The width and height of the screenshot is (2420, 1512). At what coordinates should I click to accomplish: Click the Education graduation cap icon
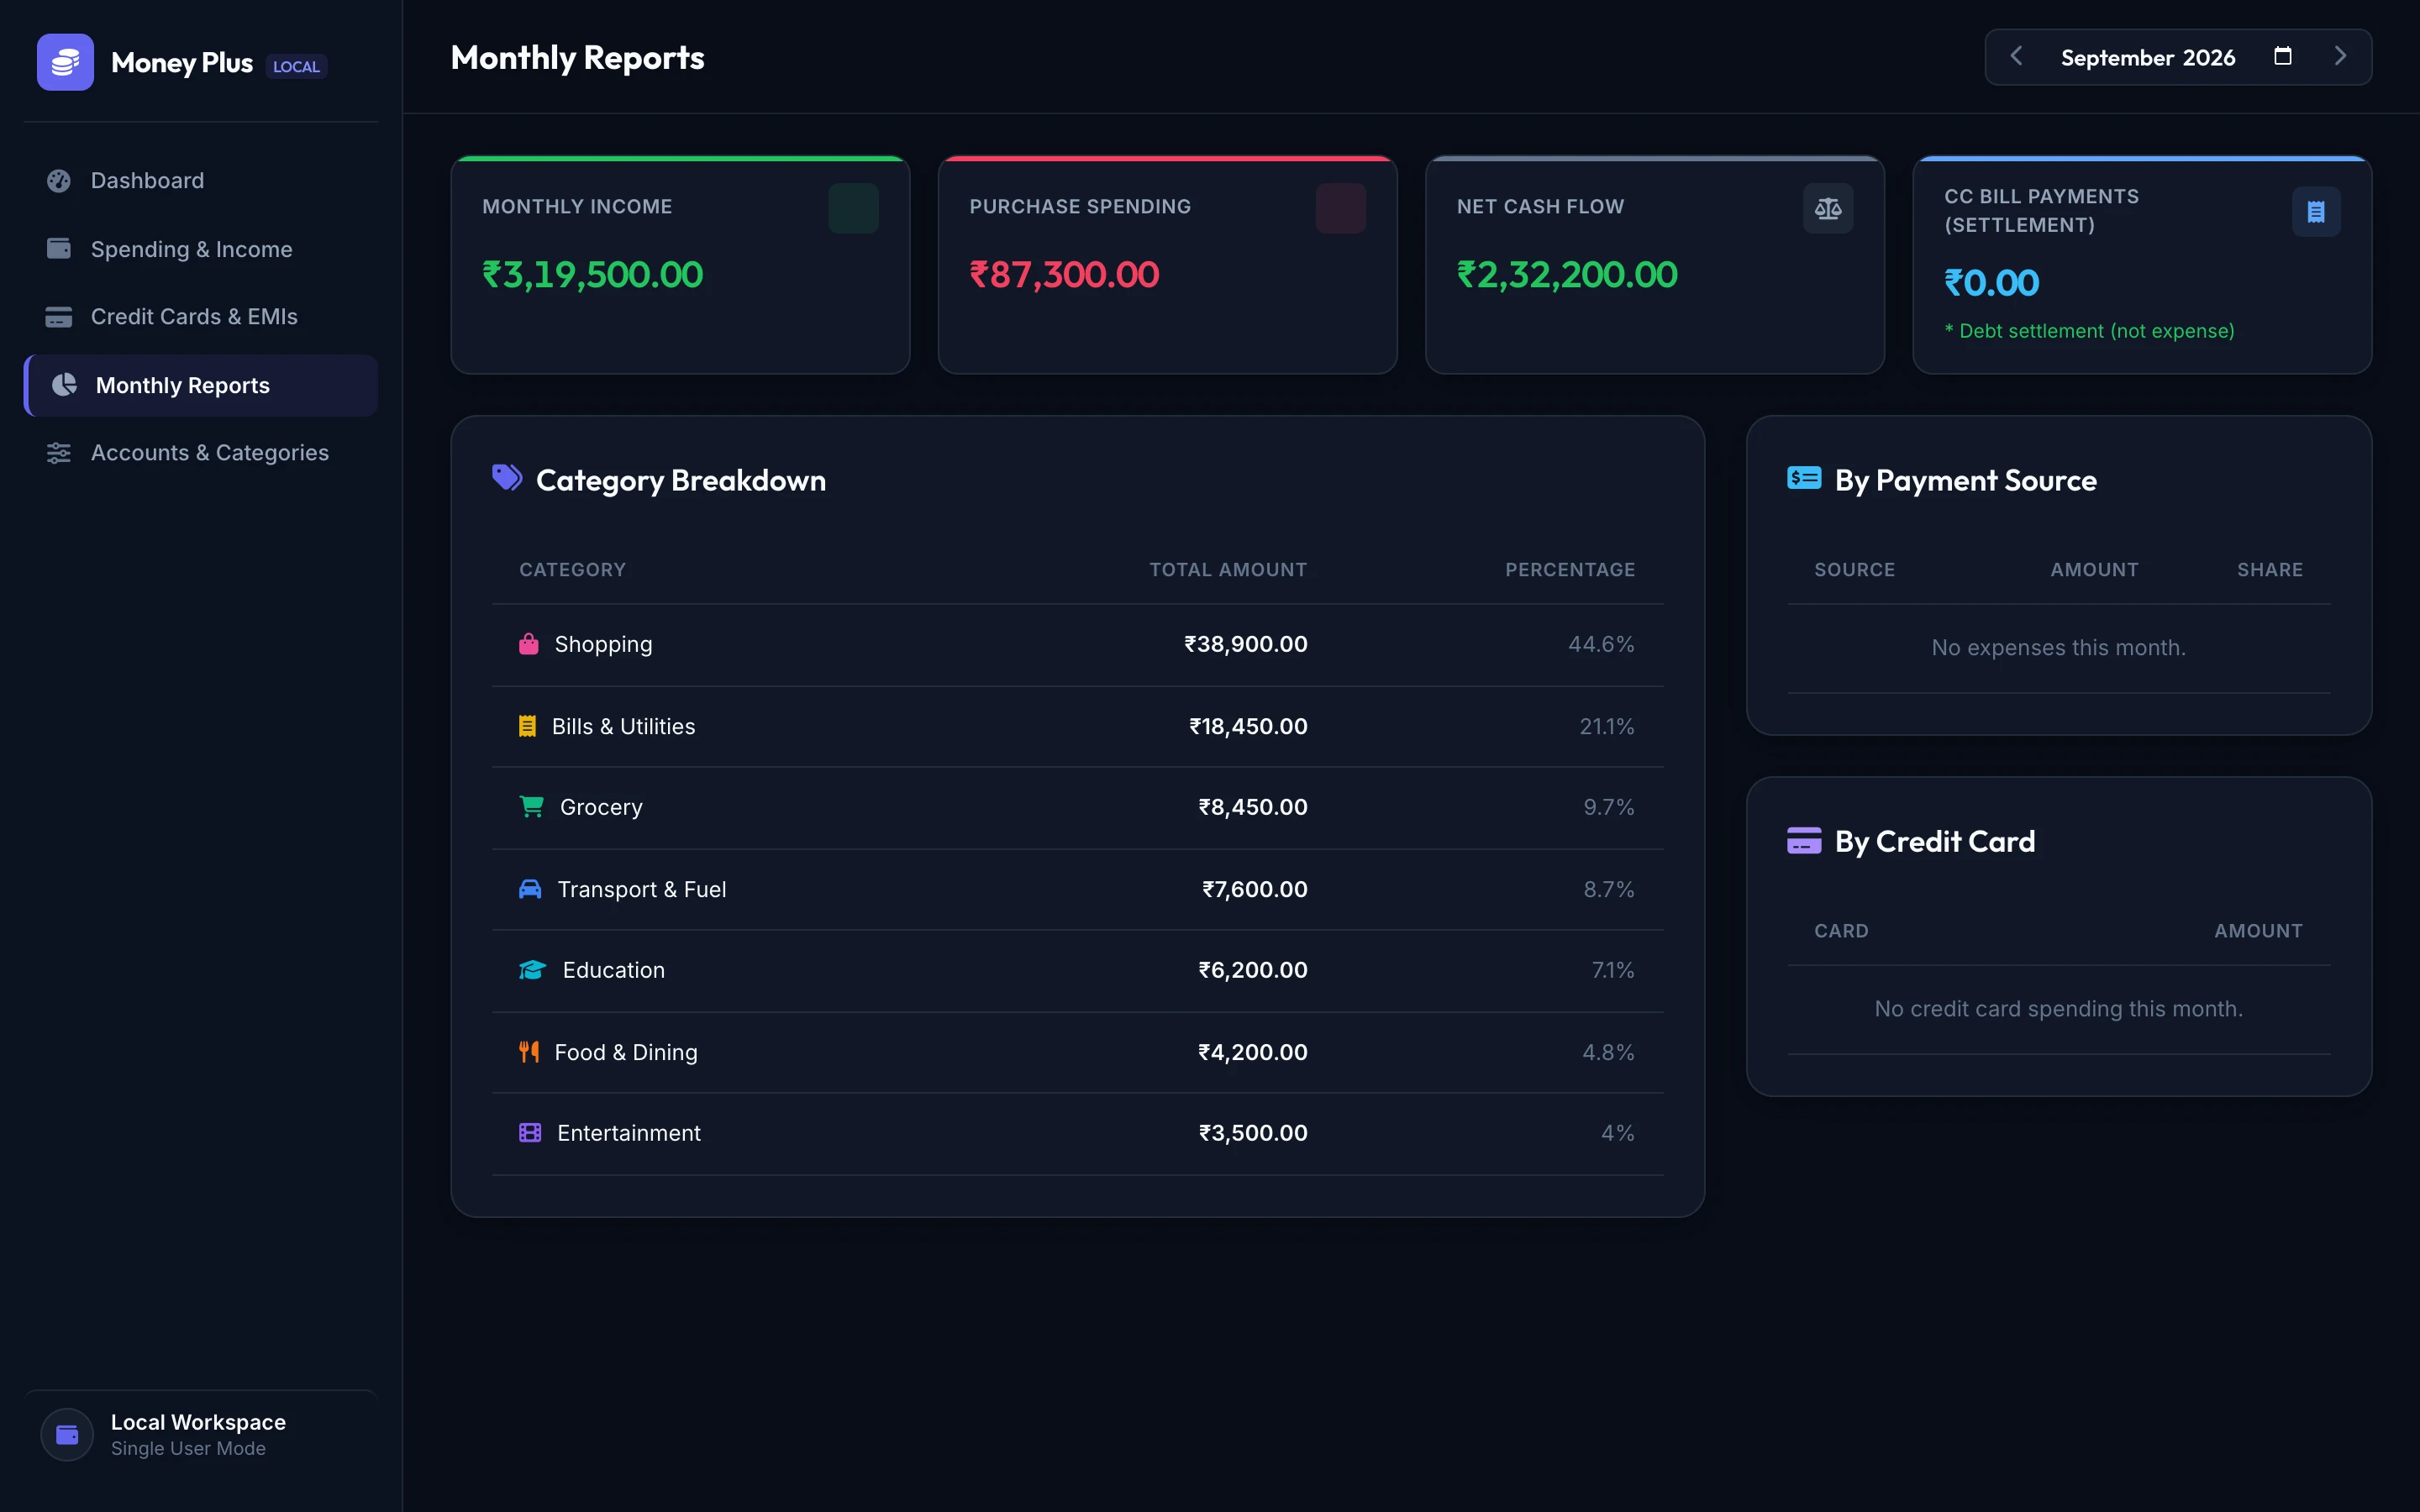click(532, 970)
